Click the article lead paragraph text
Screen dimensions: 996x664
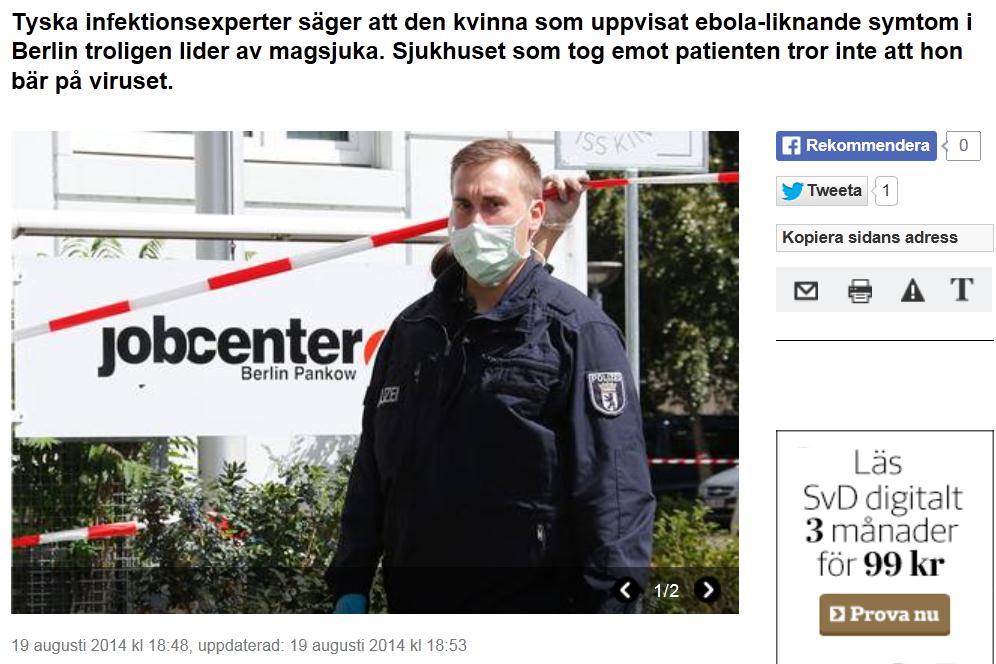[x=492, y=51]
